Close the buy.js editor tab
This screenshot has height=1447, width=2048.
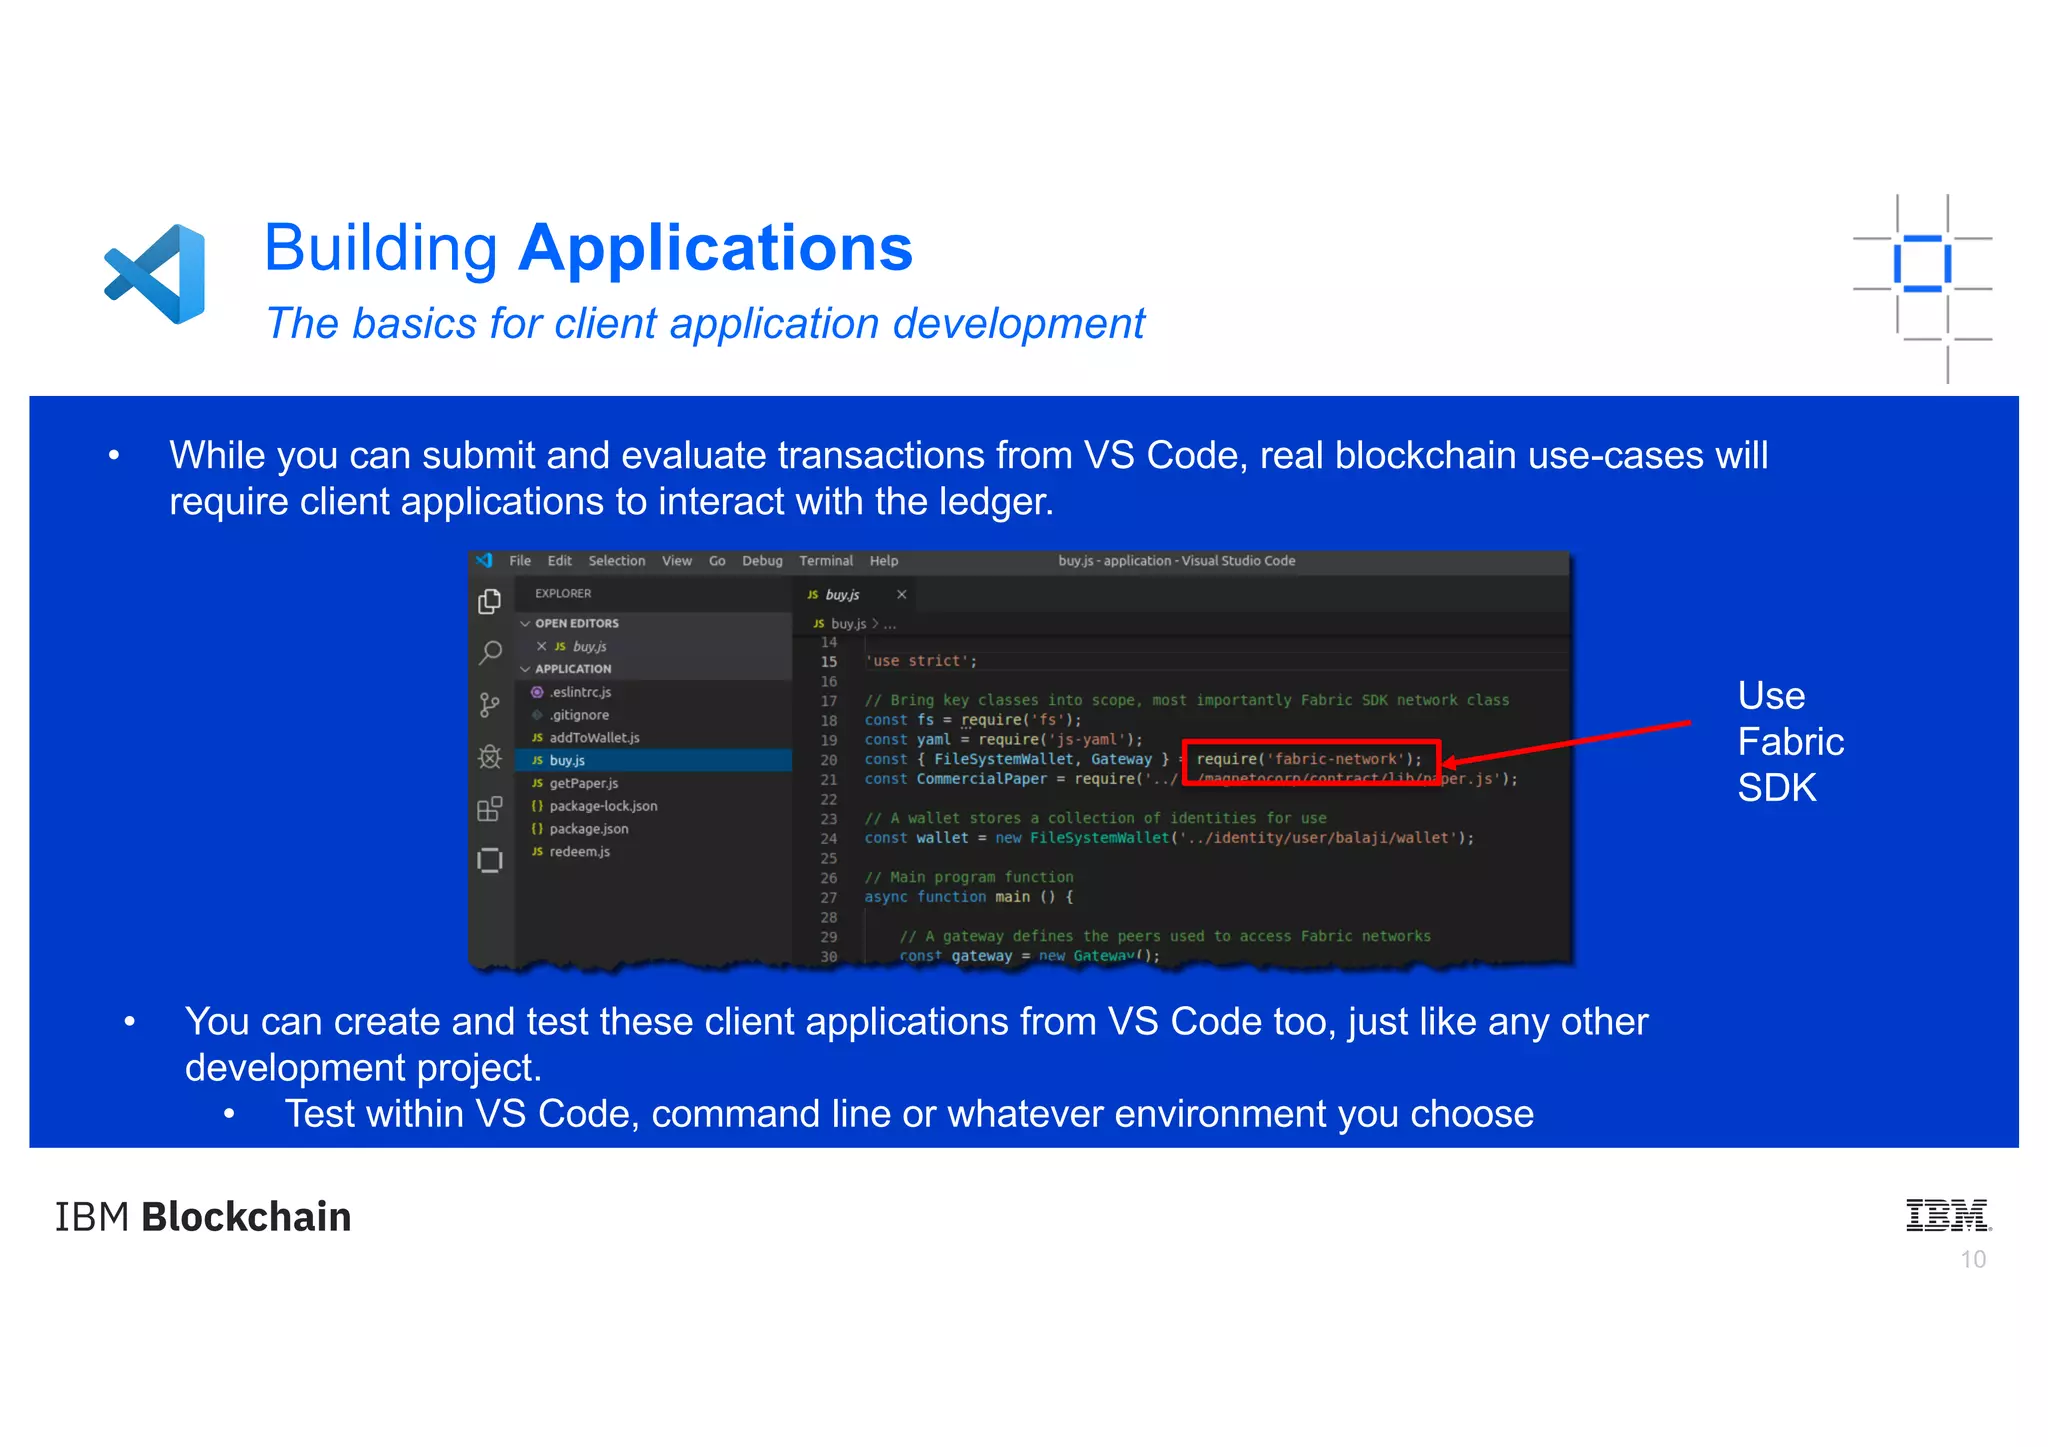click(x=901, y=595)
